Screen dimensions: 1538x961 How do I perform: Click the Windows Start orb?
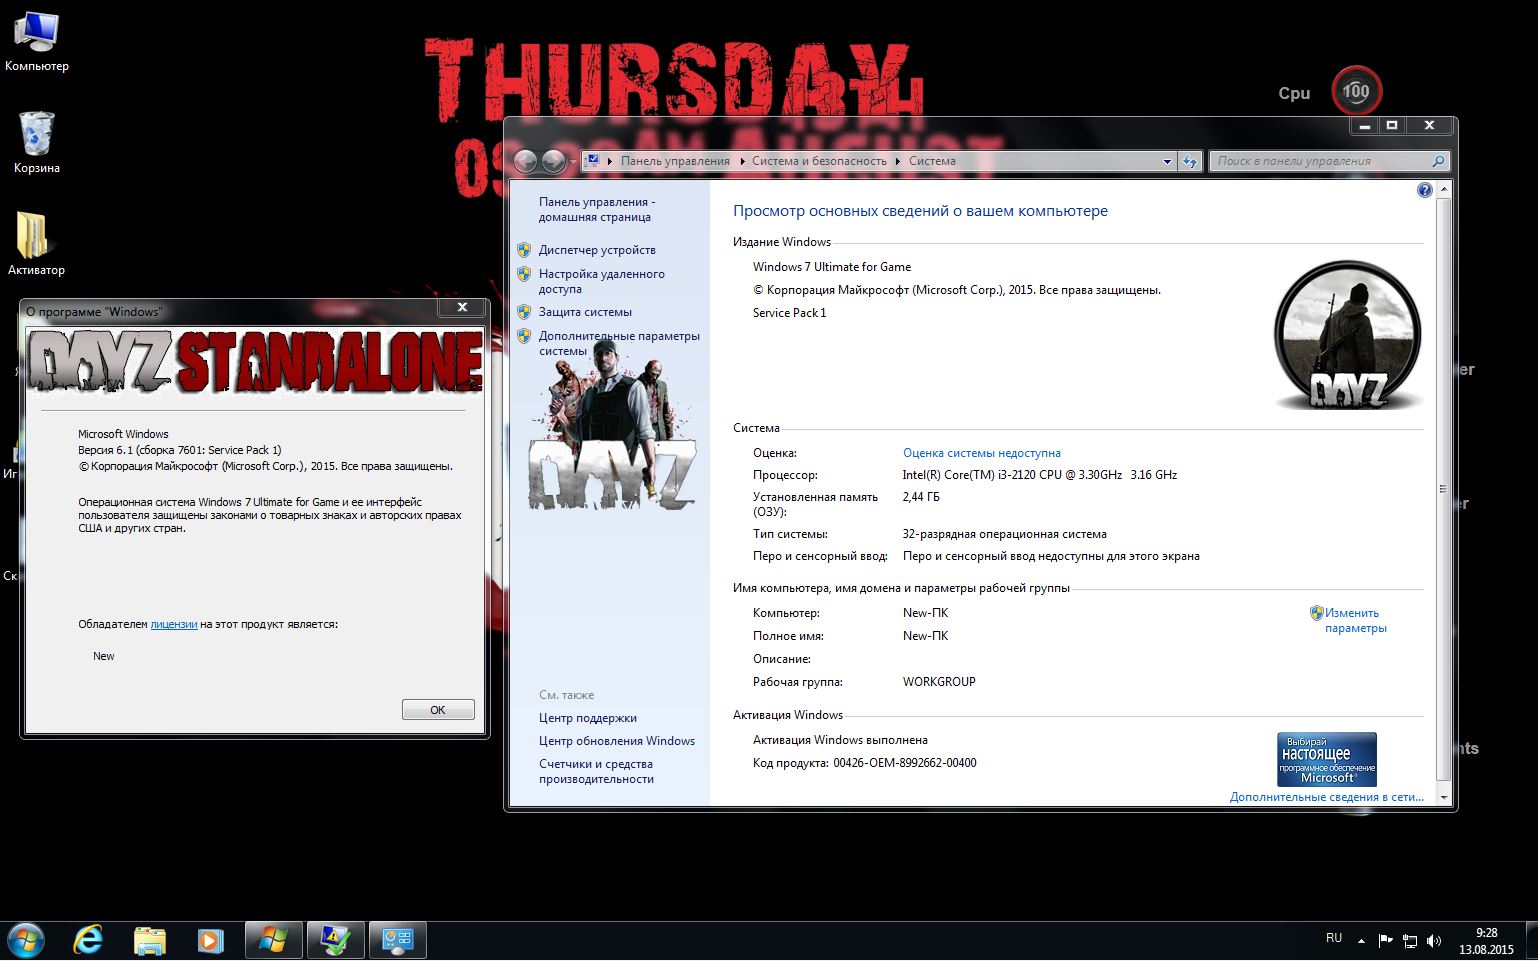[x=25, y=941]
